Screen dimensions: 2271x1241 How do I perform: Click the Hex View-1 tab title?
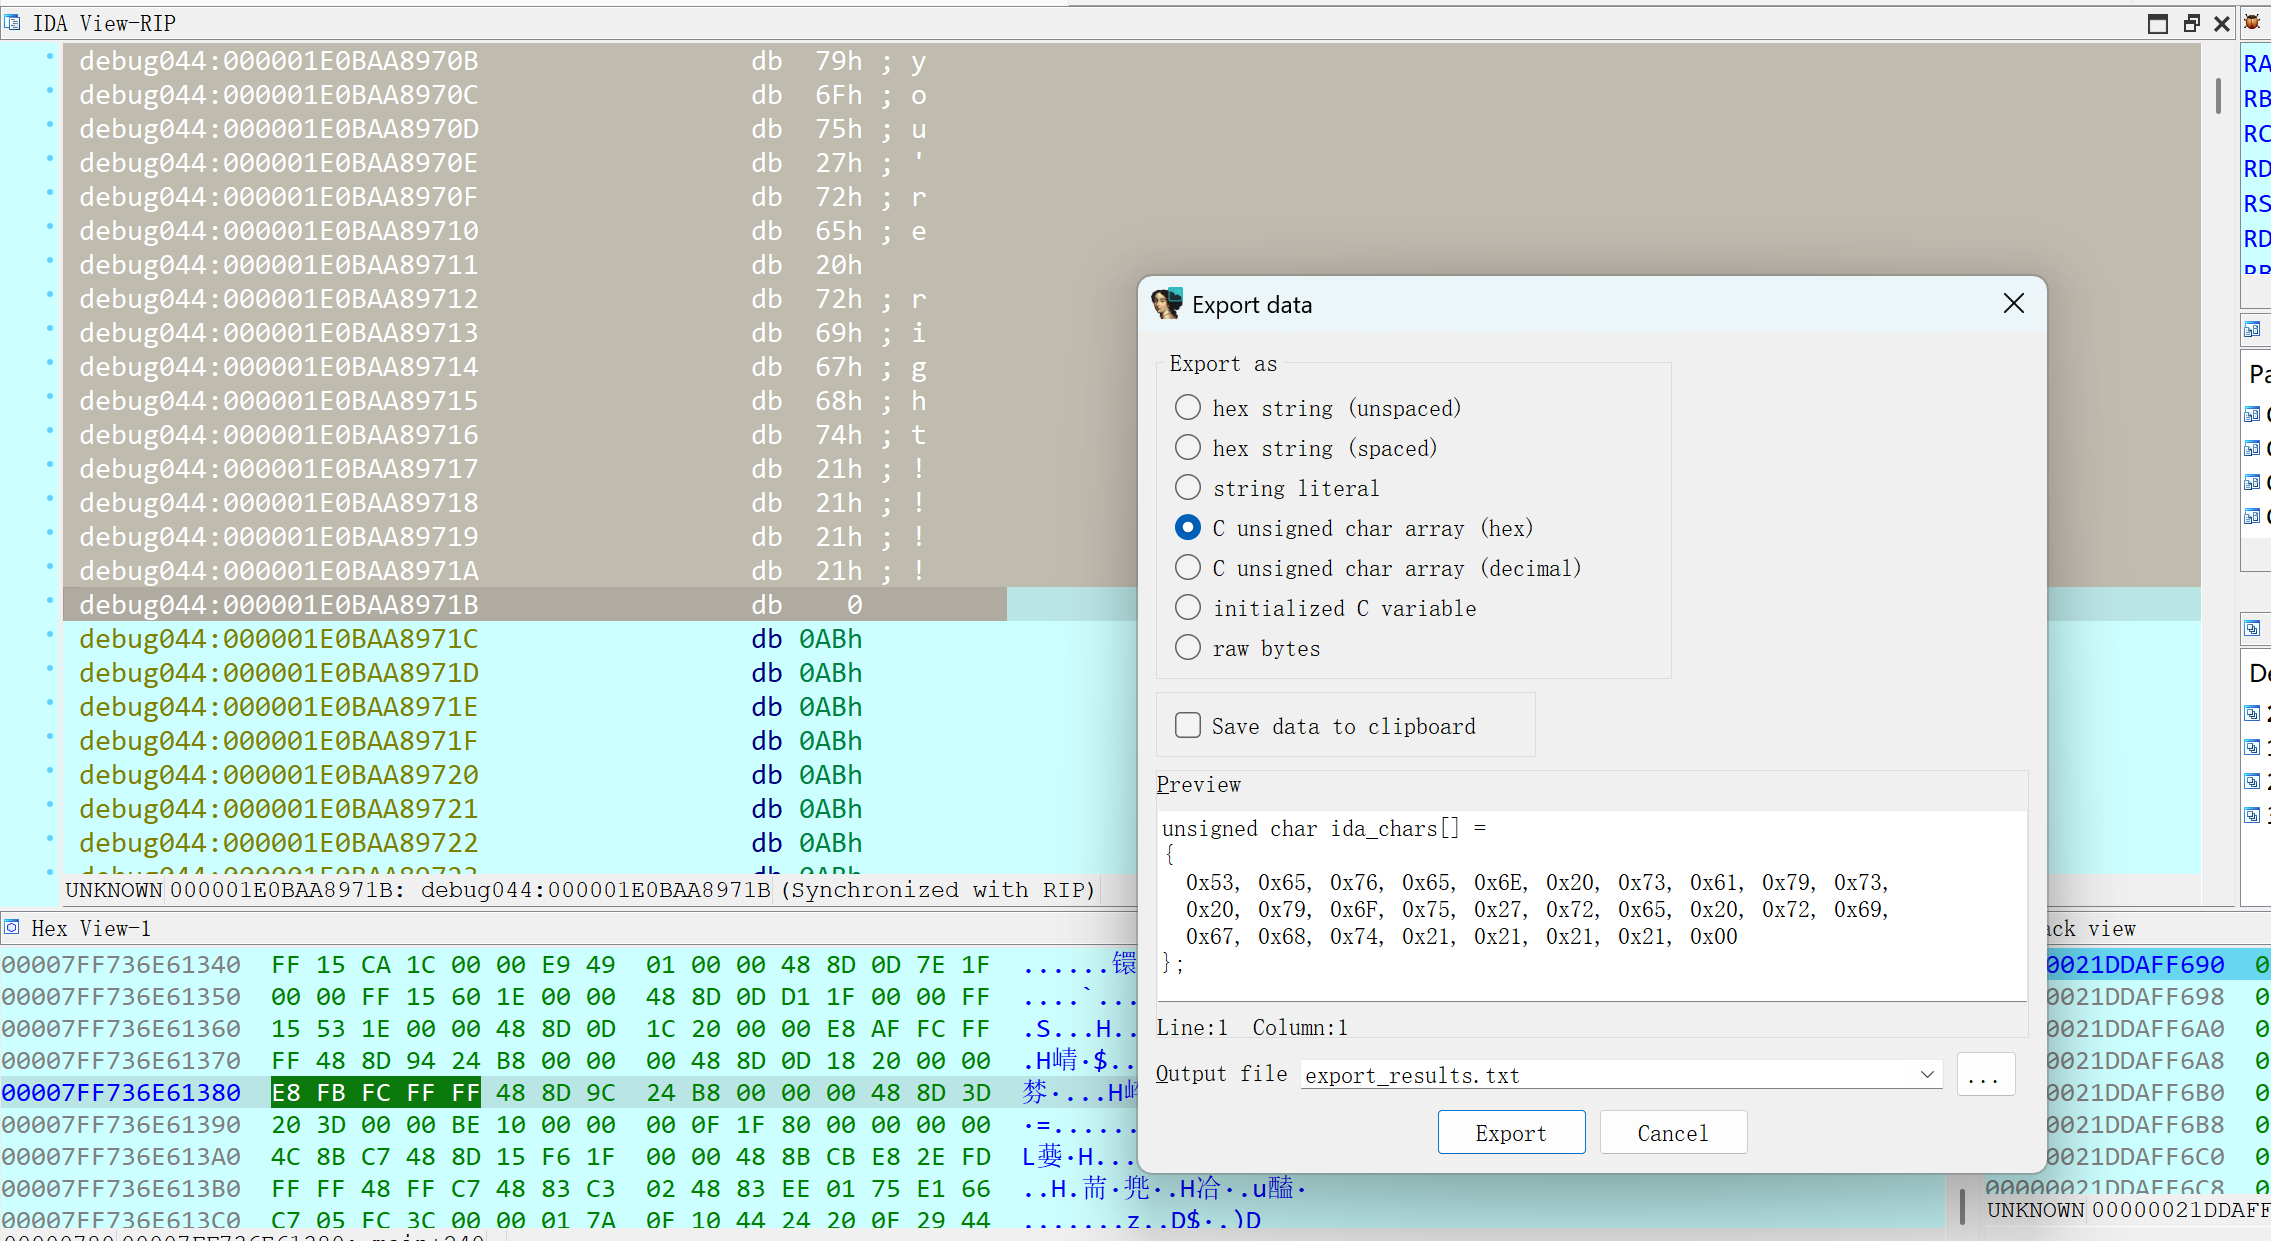pyautogui.click(x=90, y=928)
